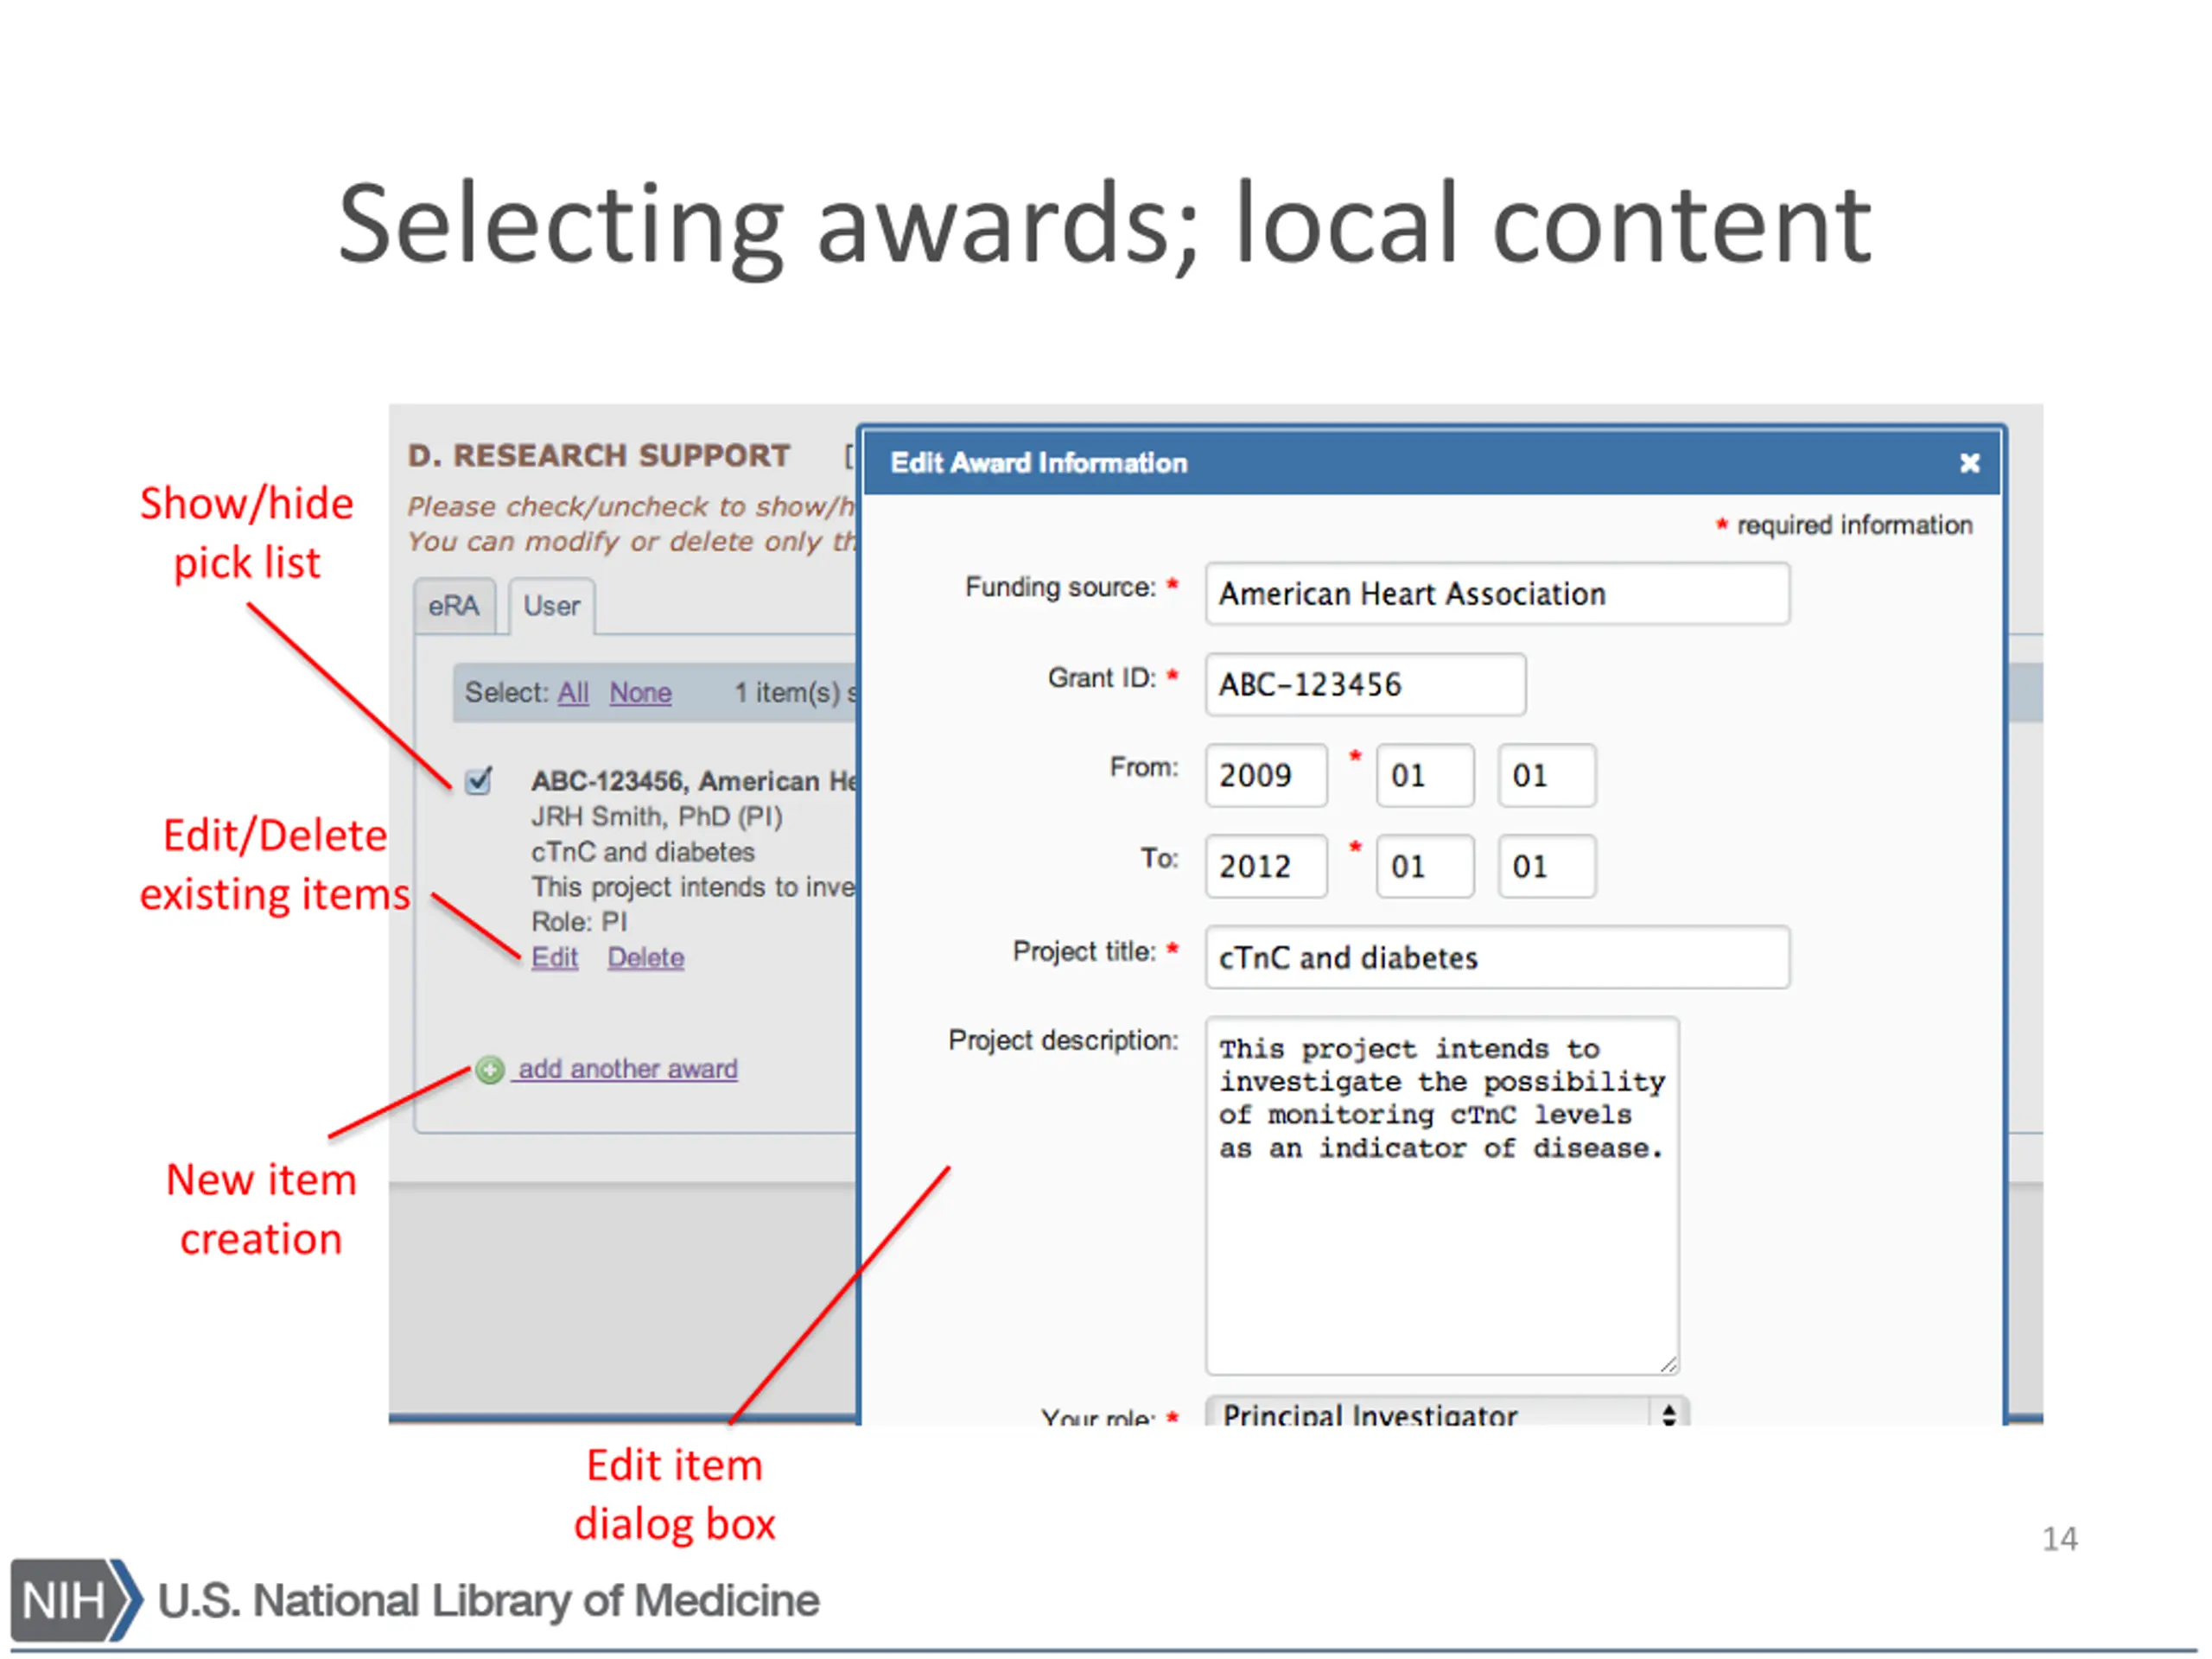
Task: Click the To day field
Action: (1546, 867)
